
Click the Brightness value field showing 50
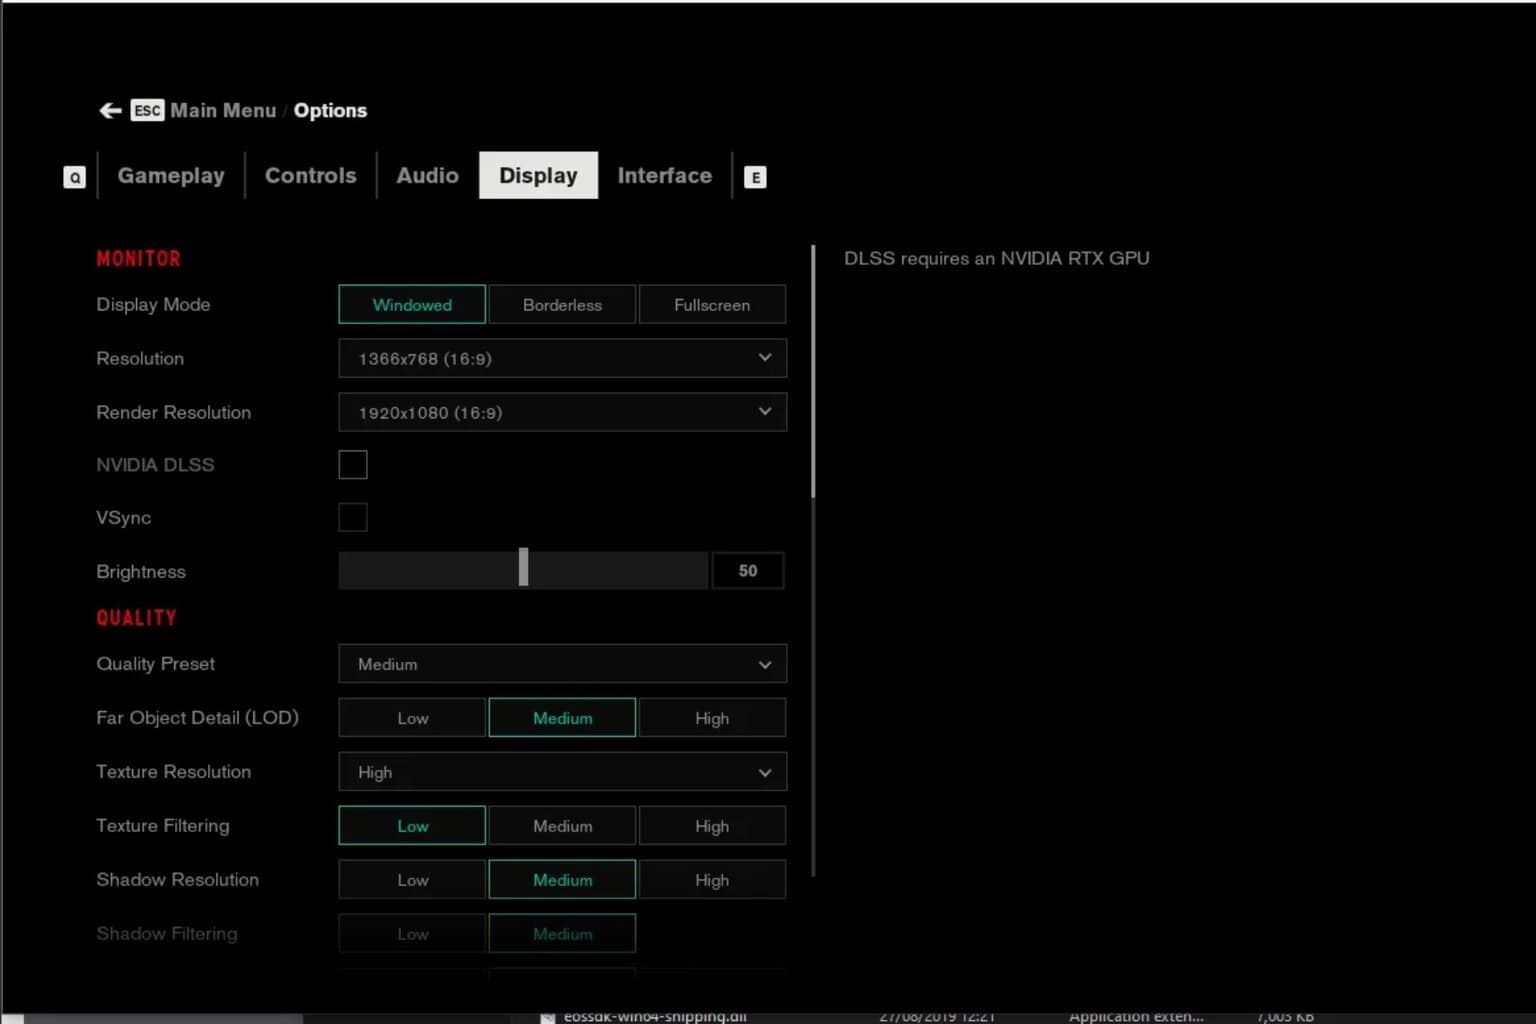(x=748, y=570)
